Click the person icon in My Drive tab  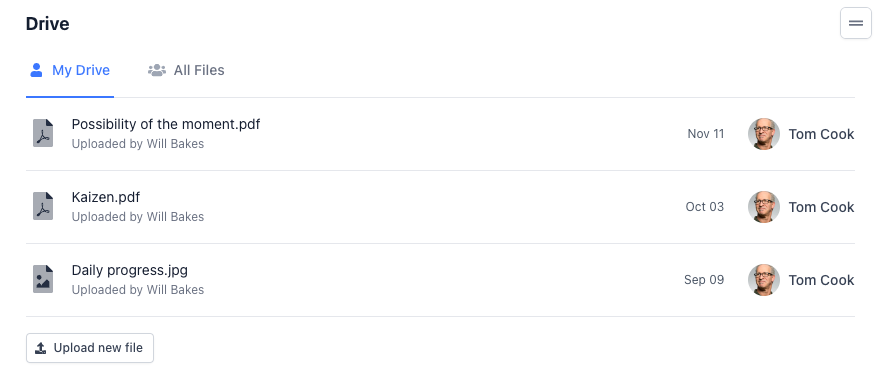coord(36,70)
